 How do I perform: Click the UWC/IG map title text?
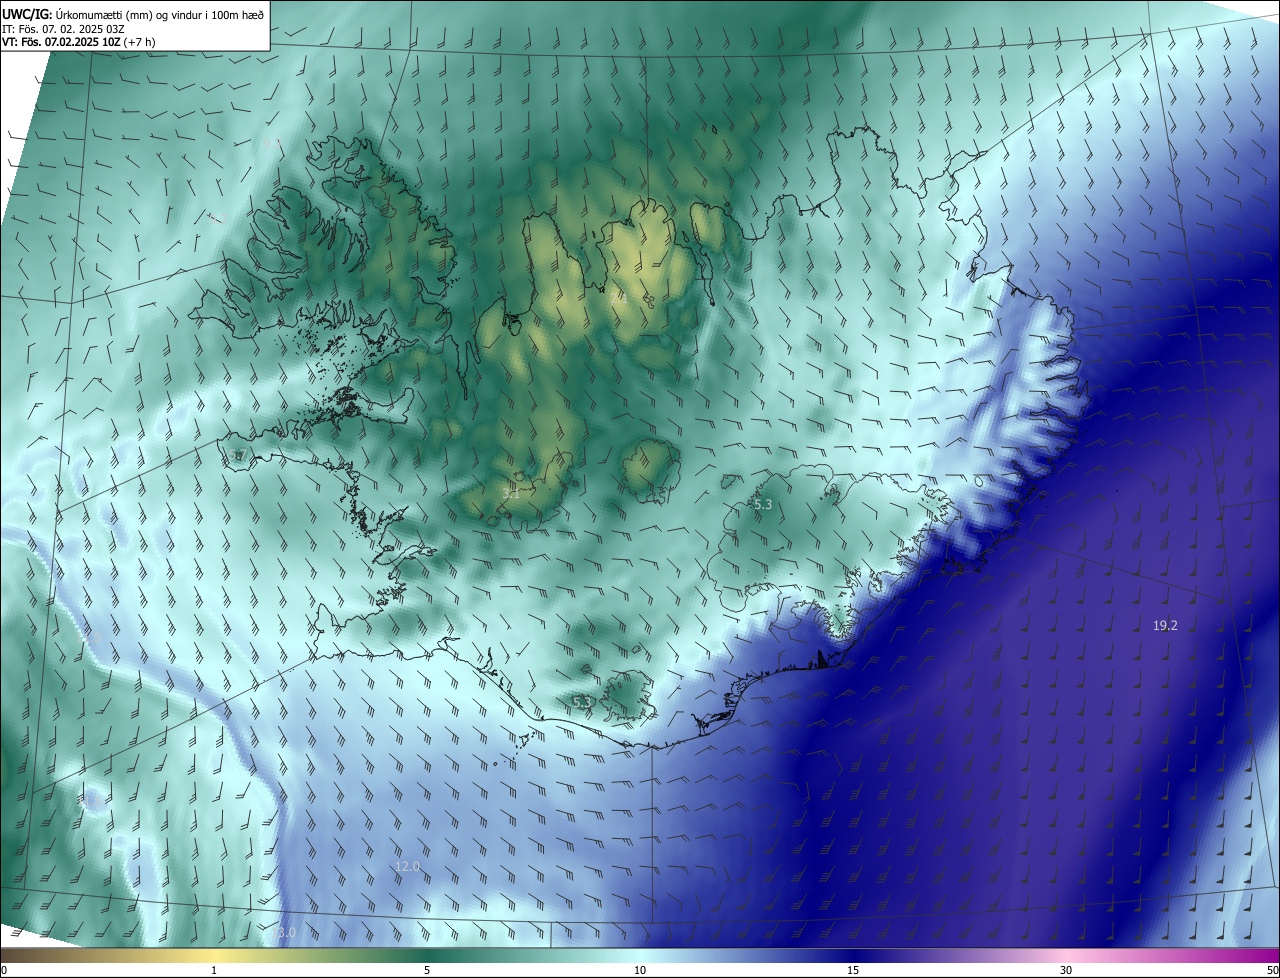[134, 13]
